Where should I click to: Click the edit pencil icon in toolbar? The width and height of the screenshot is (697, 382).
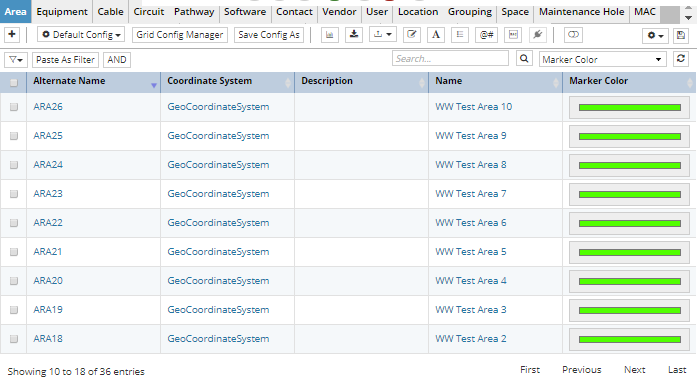(412, 34)
